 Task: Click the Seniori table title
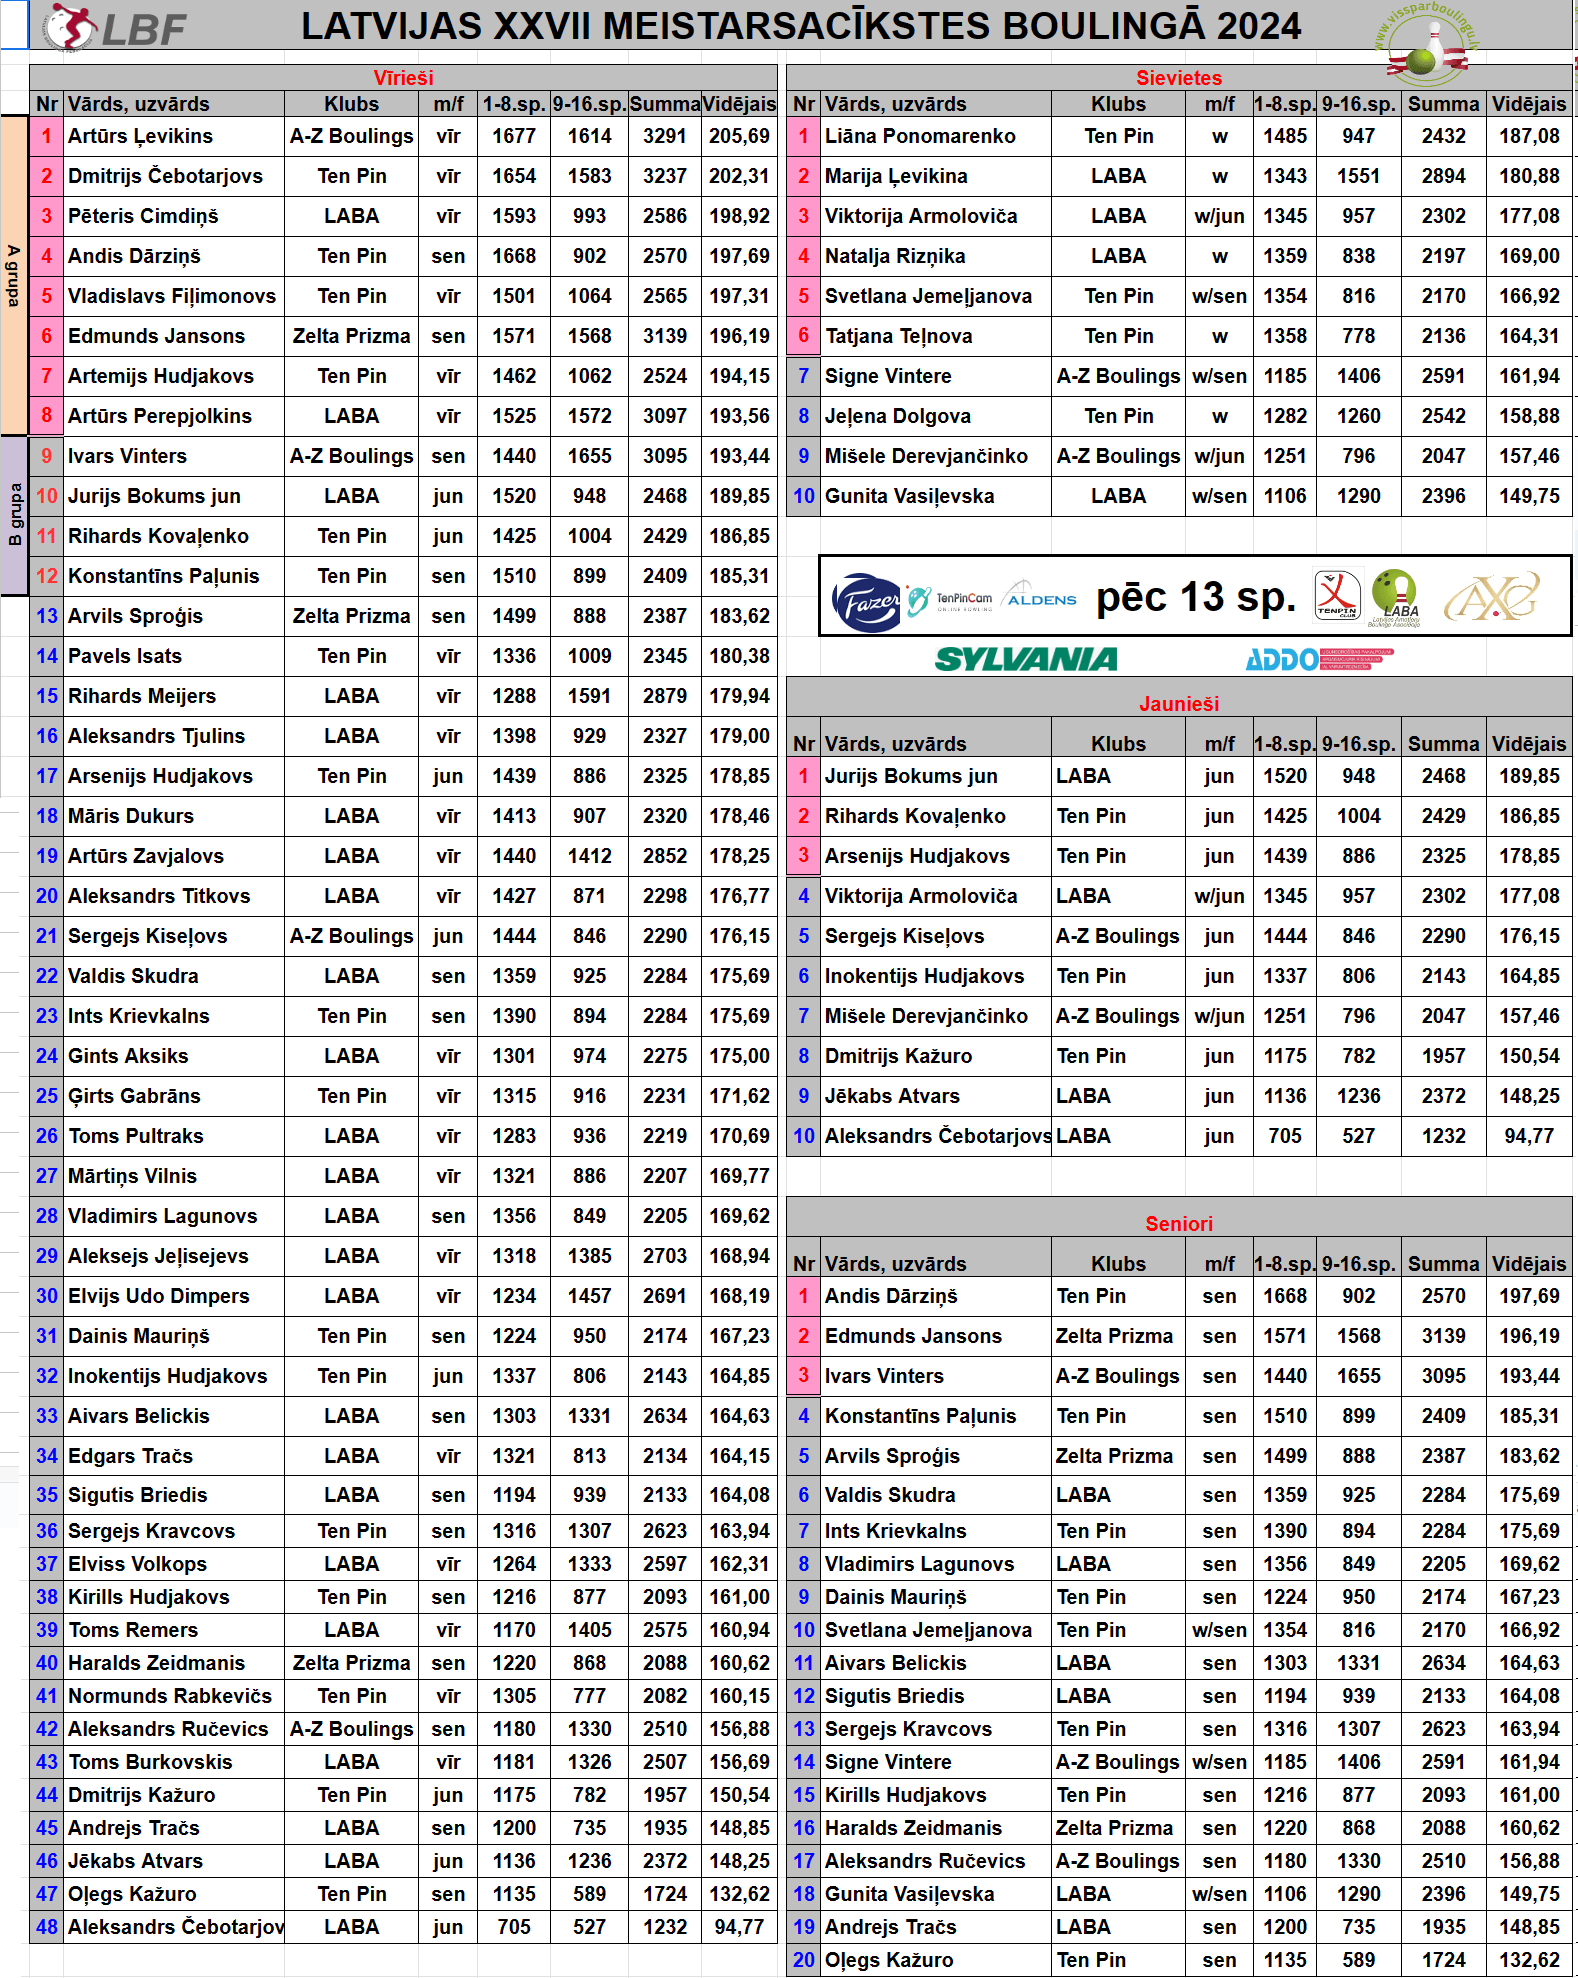click(1178, 1224)
